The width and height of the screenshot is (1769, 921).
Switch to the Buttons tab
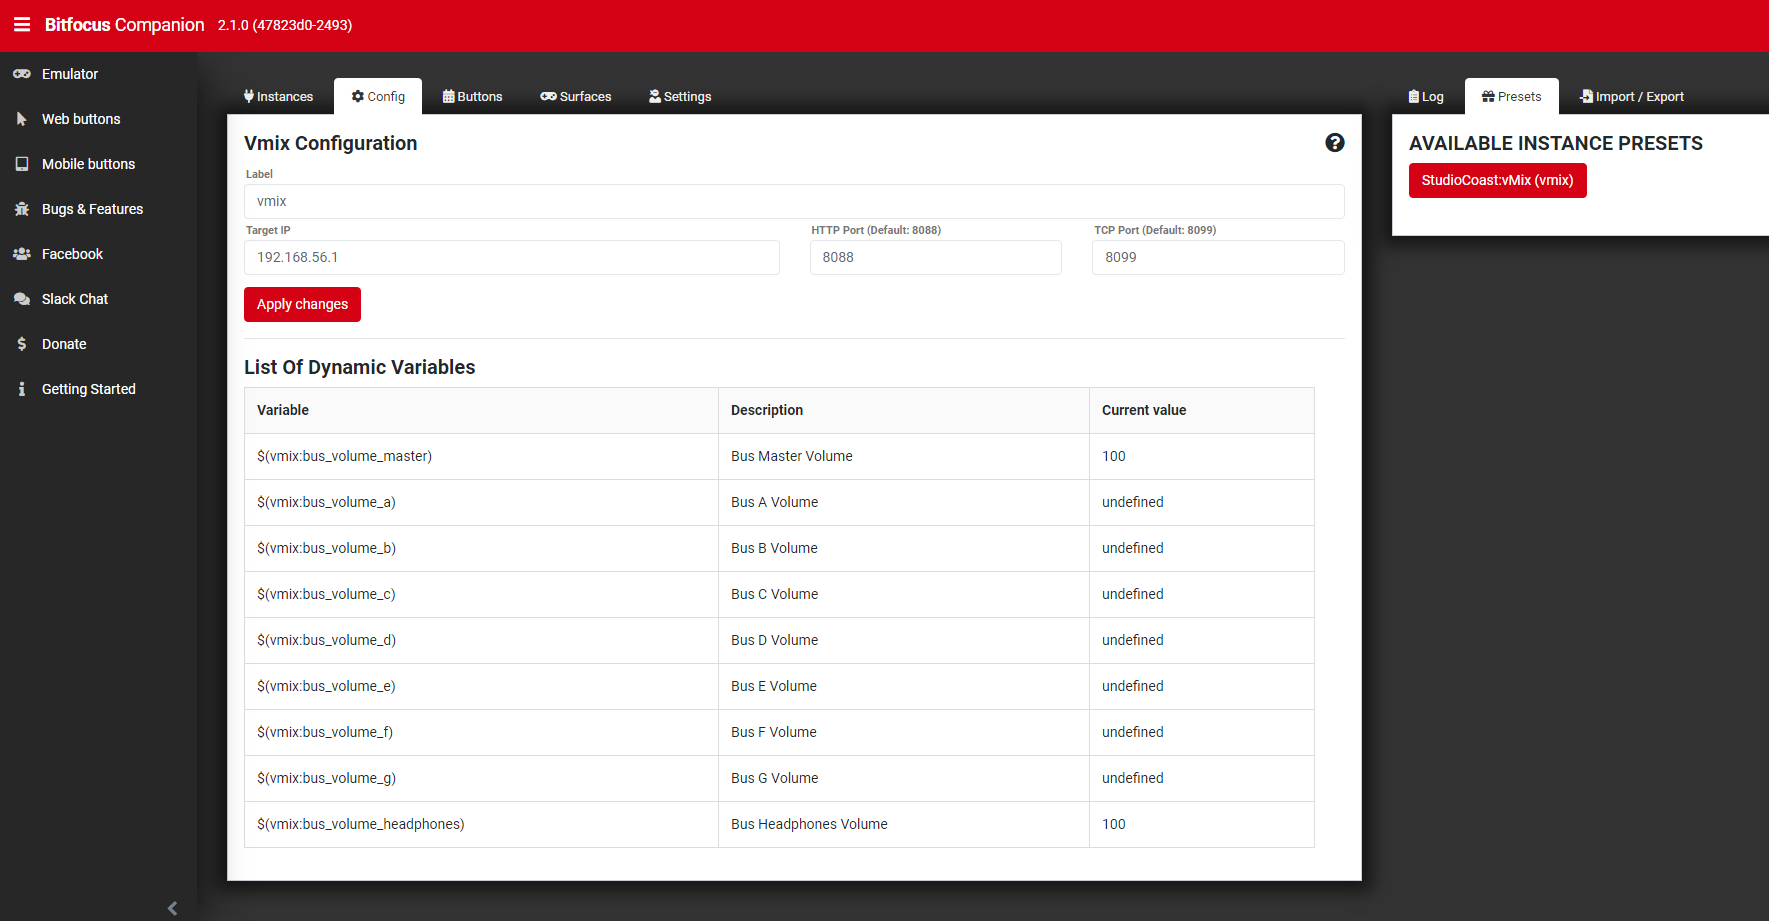[x=472, y=97]
